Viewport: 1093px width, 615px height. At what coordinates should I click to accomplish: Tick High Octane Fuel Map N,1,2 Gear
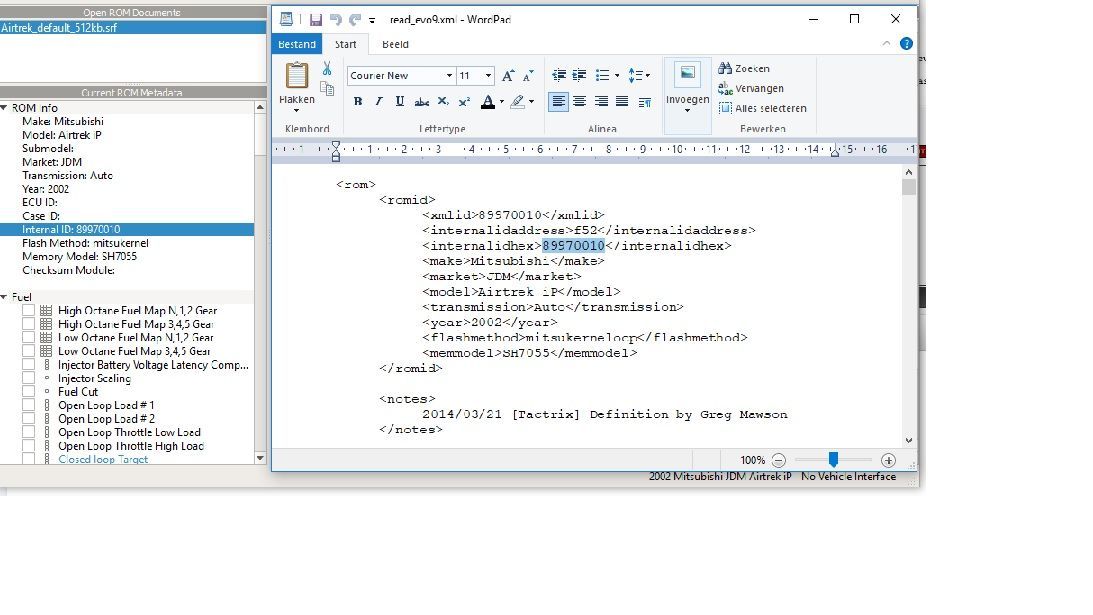(x=29, y=311)
